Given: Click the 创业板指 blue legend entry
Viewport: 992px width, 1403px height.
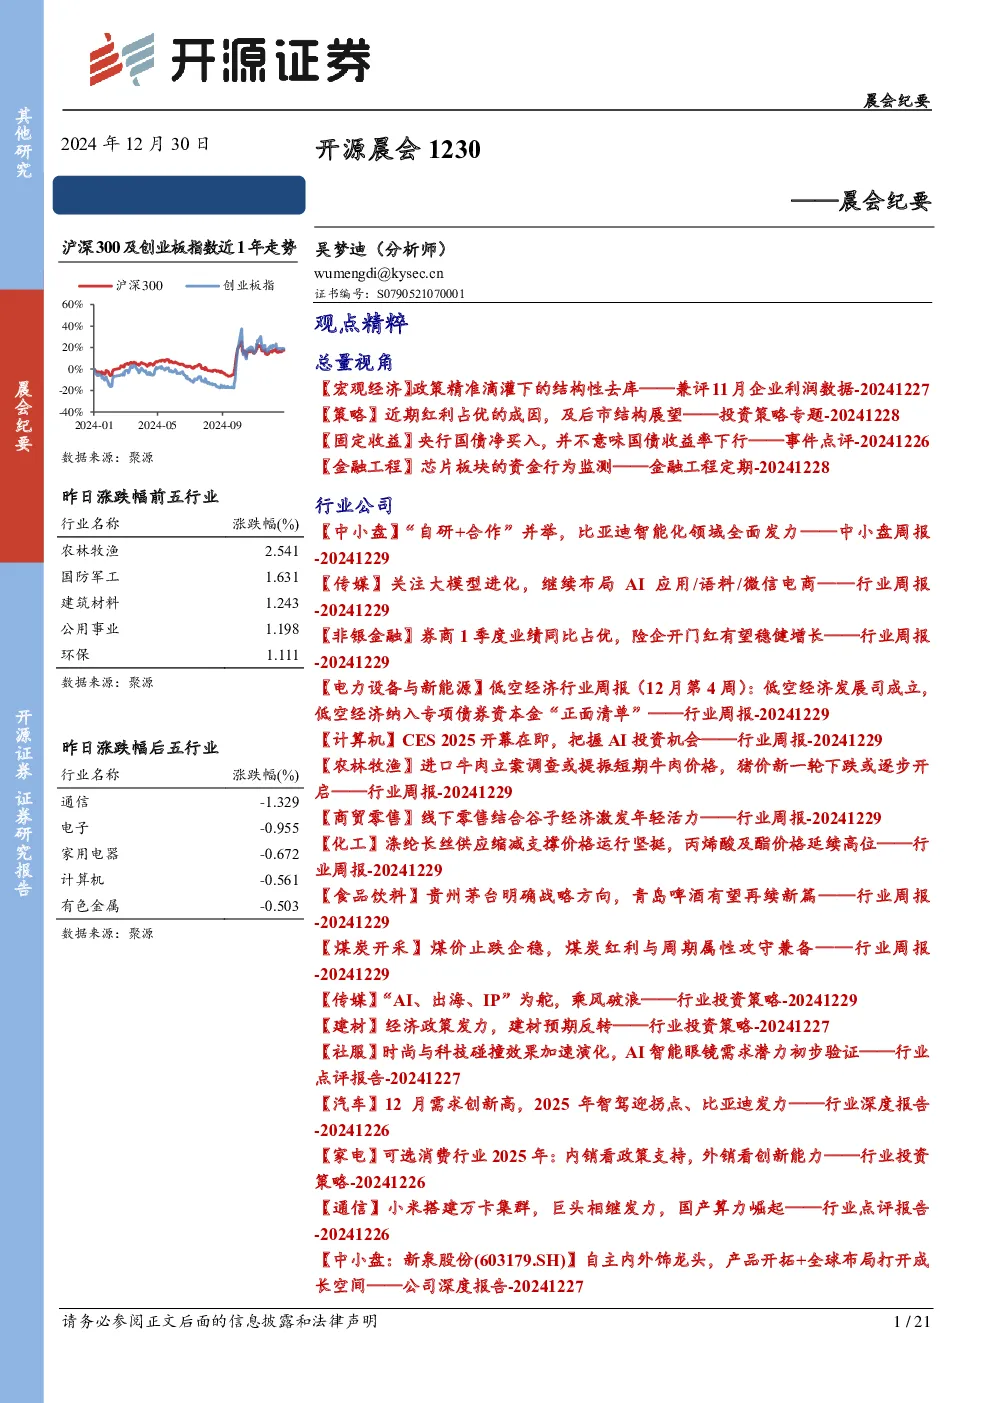Looking at the screenshot, I should [231, 285].
